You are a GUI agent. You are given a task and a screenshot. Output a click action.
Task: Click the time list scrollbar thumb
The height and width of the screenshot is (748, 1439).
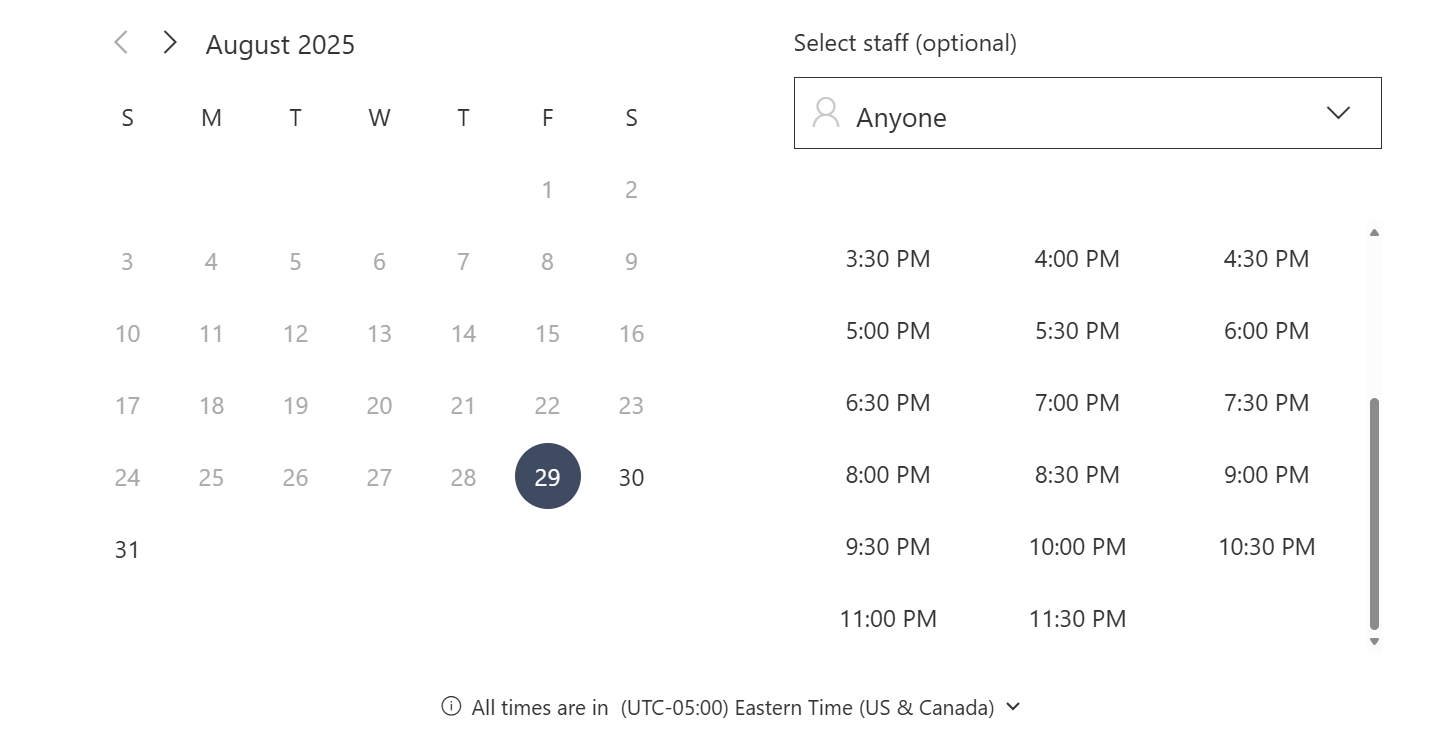(1374, 513)
